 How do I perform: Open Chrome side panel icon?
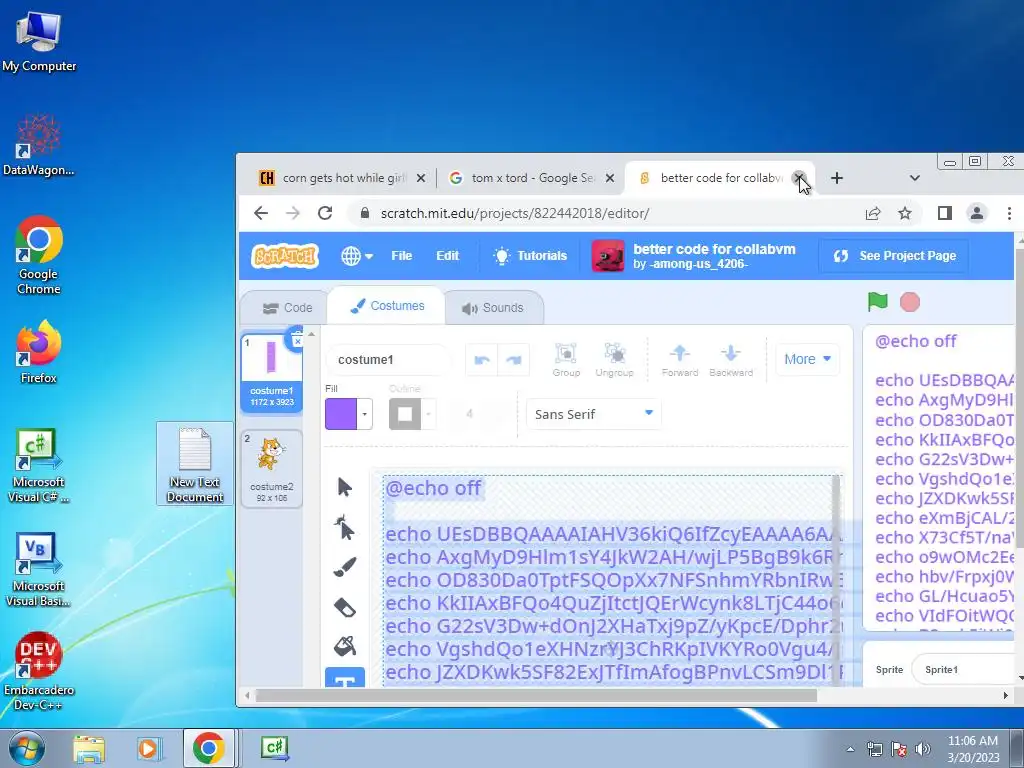click(x=944, y=213)
